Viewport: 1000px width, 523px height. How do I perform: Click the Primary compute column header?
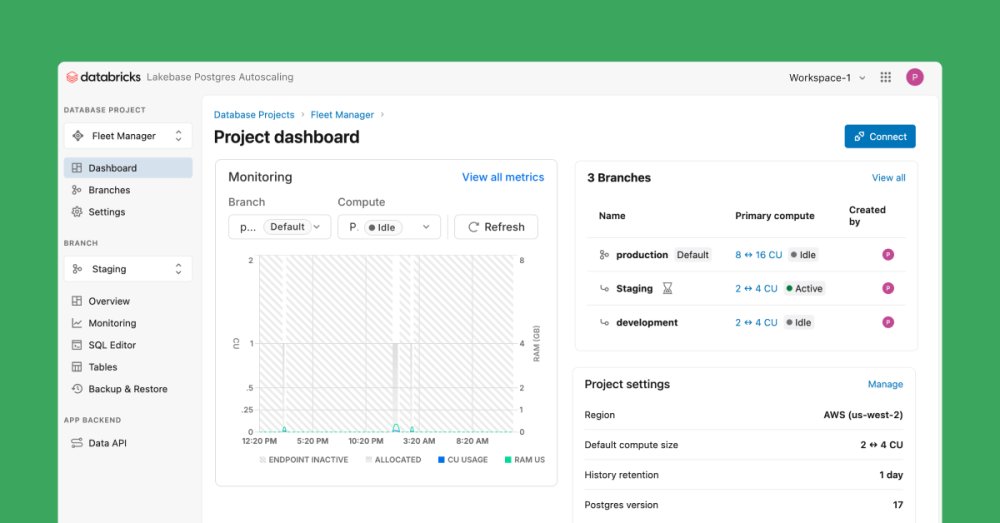click(x=774, y=216)
